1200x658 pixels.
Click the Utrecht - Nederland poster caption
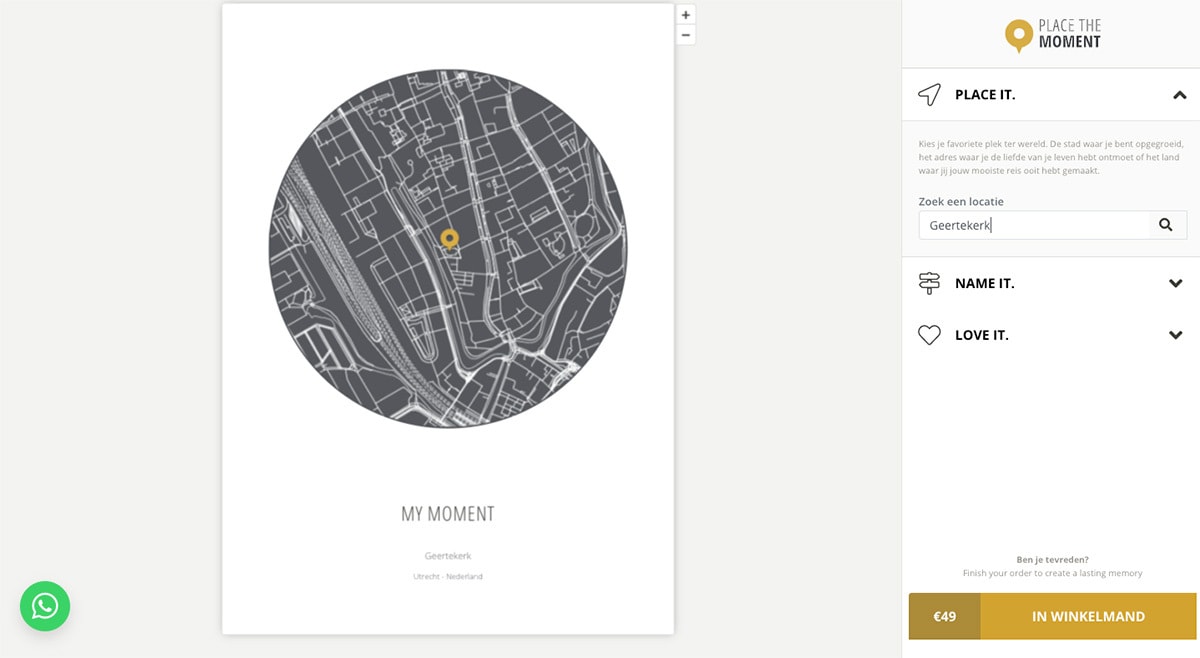[x=448, y=576]
